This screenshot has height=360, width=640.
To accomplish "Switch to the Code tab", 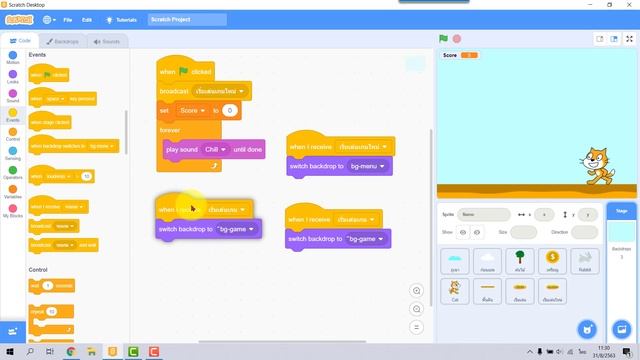I will tap(20, 41).
